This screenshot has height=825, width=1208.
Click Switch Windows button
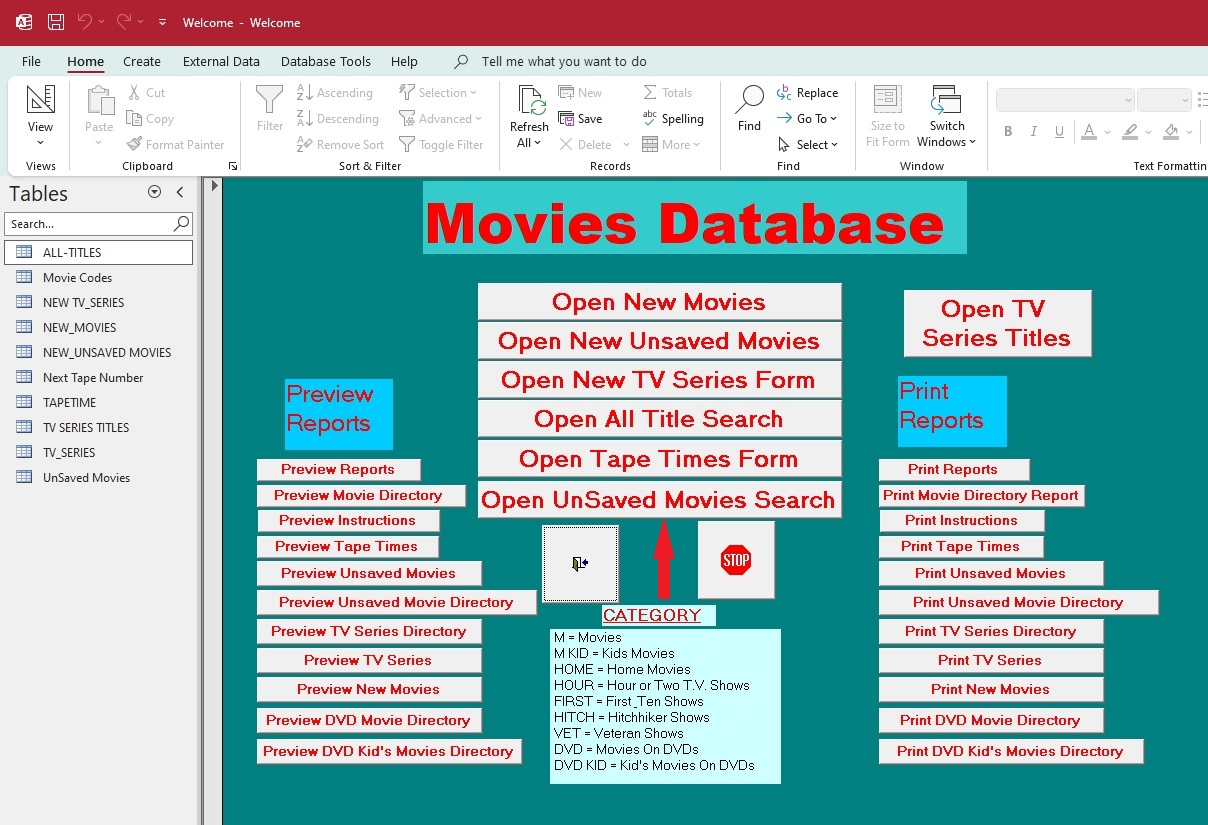point(946,116)
